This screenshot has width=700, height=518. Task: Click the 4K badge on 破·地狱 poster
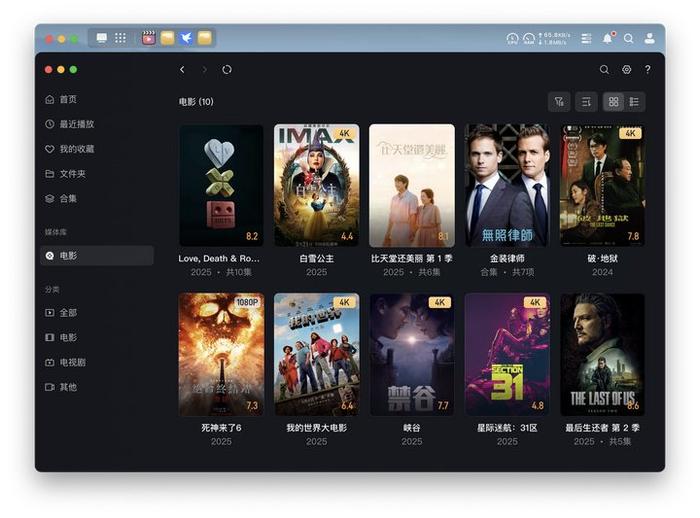pyautogui.click(x=630, y=133)
